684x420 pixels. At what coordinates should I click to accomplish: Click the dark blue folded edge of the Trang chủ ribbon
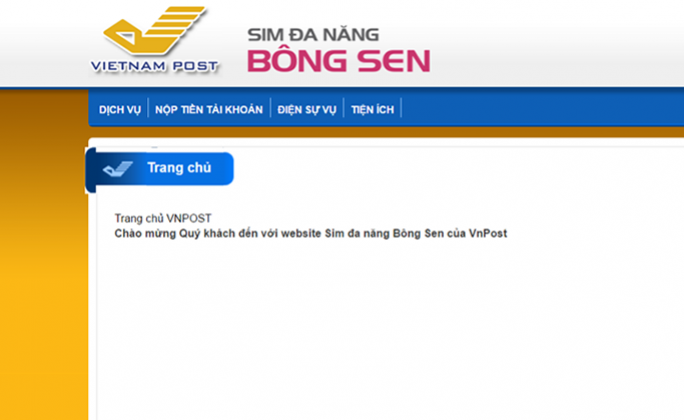[90, 170]
